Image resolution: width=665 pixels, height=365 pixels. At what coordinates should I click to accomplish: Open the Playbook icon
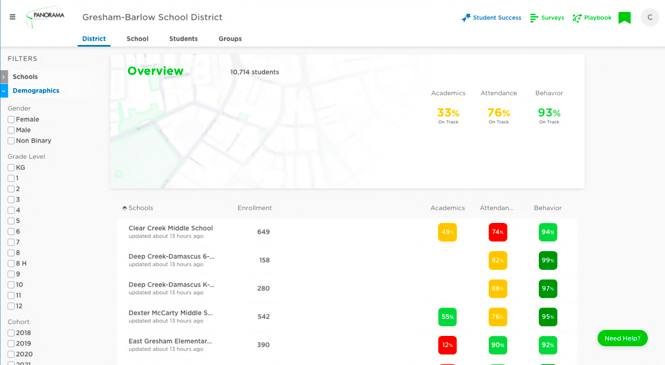coord(577,18)
